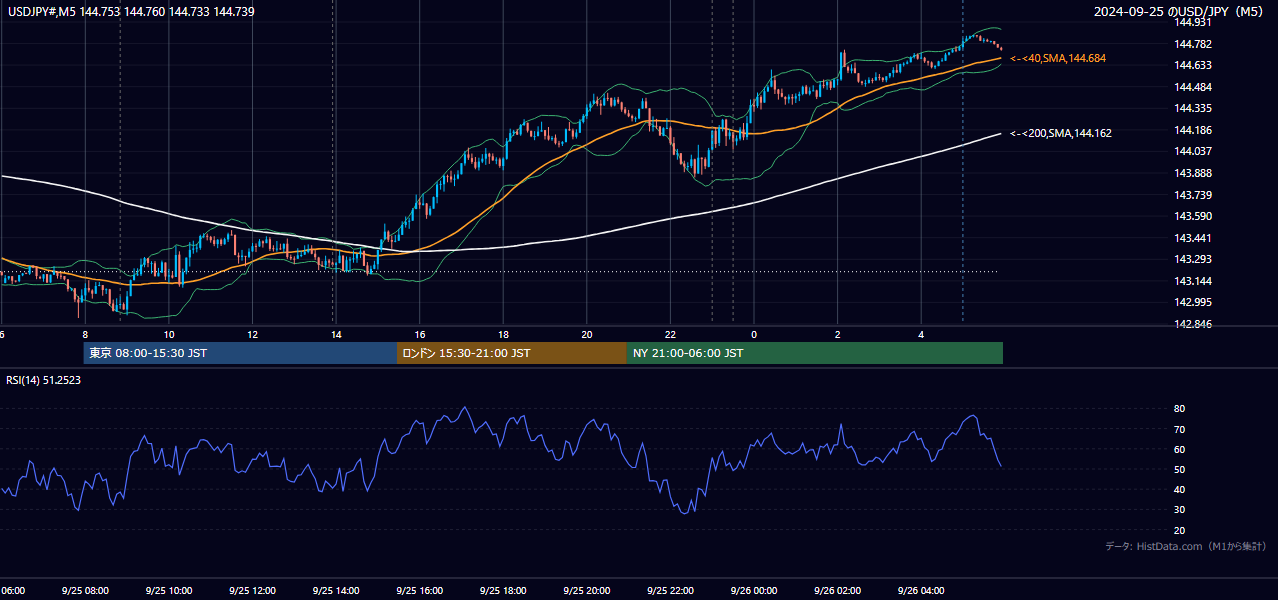Image resolution: width=1278 pixels, height=600 pixels.
Task: Click the 9/26 02:00 bottom time label
Action: coord(838,591)
